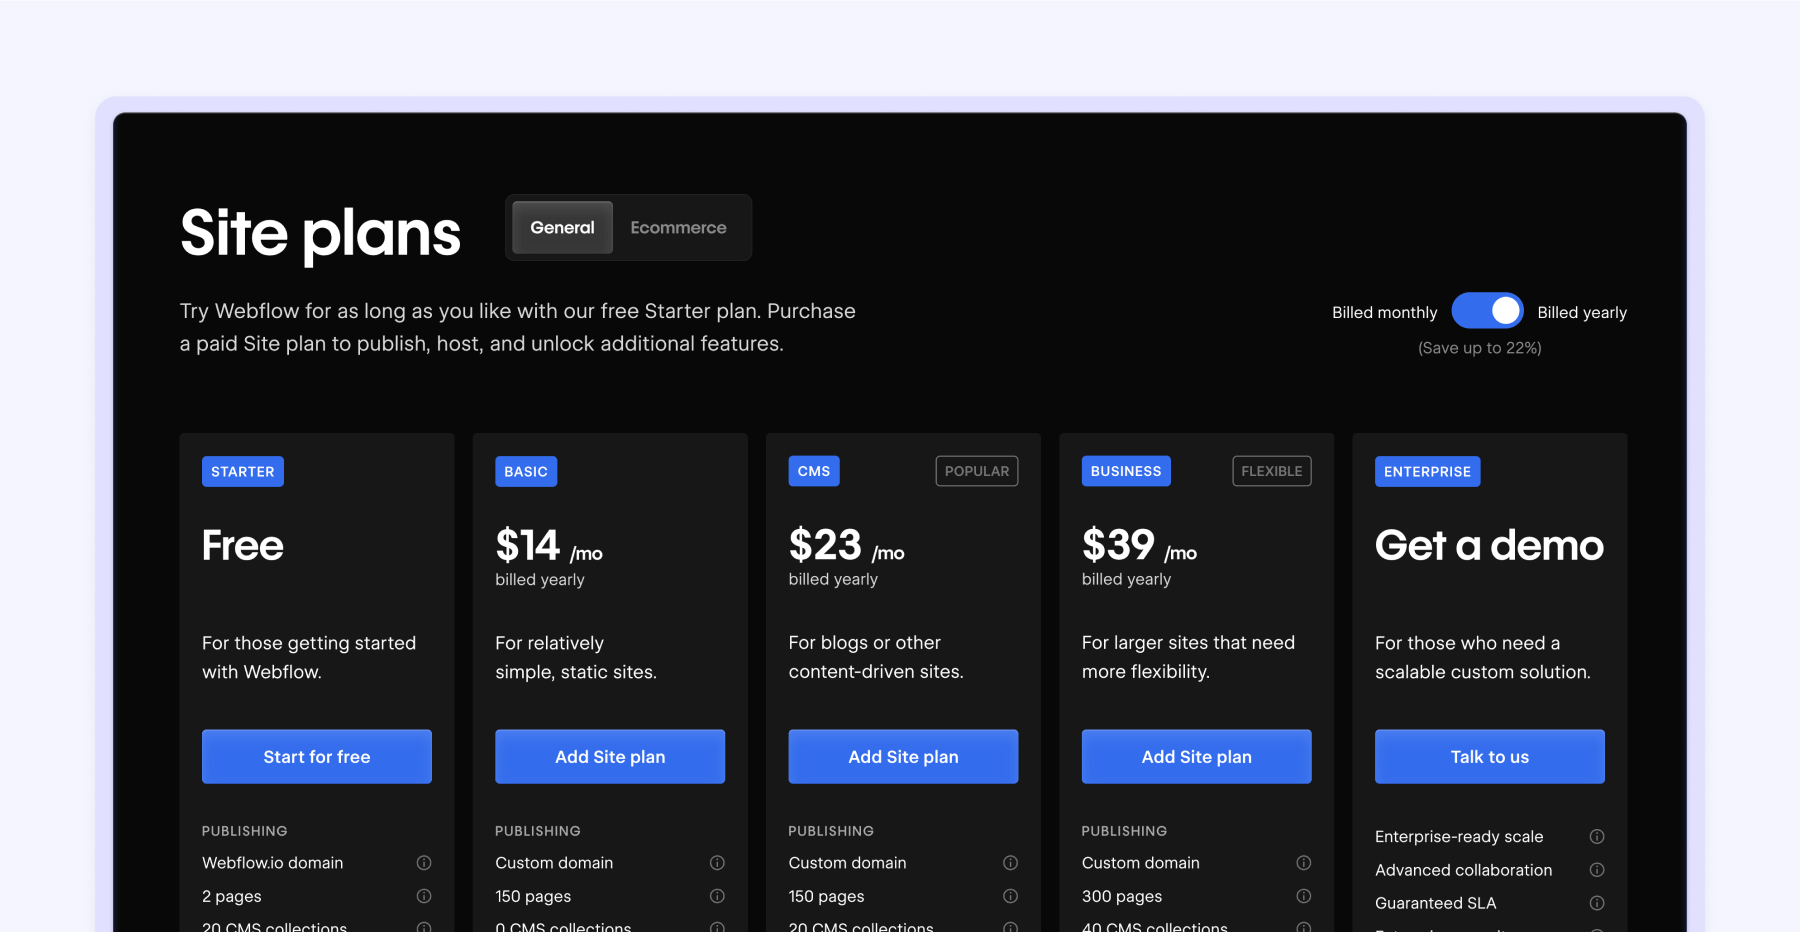Click the CMS plan badge
Viewport: 1800px width, 932px height.
814,471
